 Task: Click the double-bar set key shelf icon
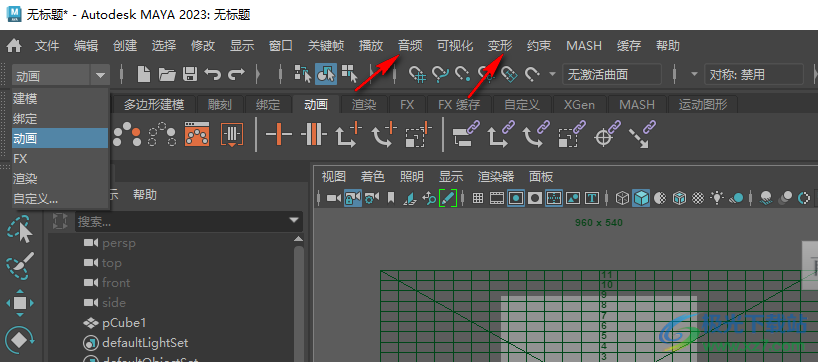tap(314, 135)
